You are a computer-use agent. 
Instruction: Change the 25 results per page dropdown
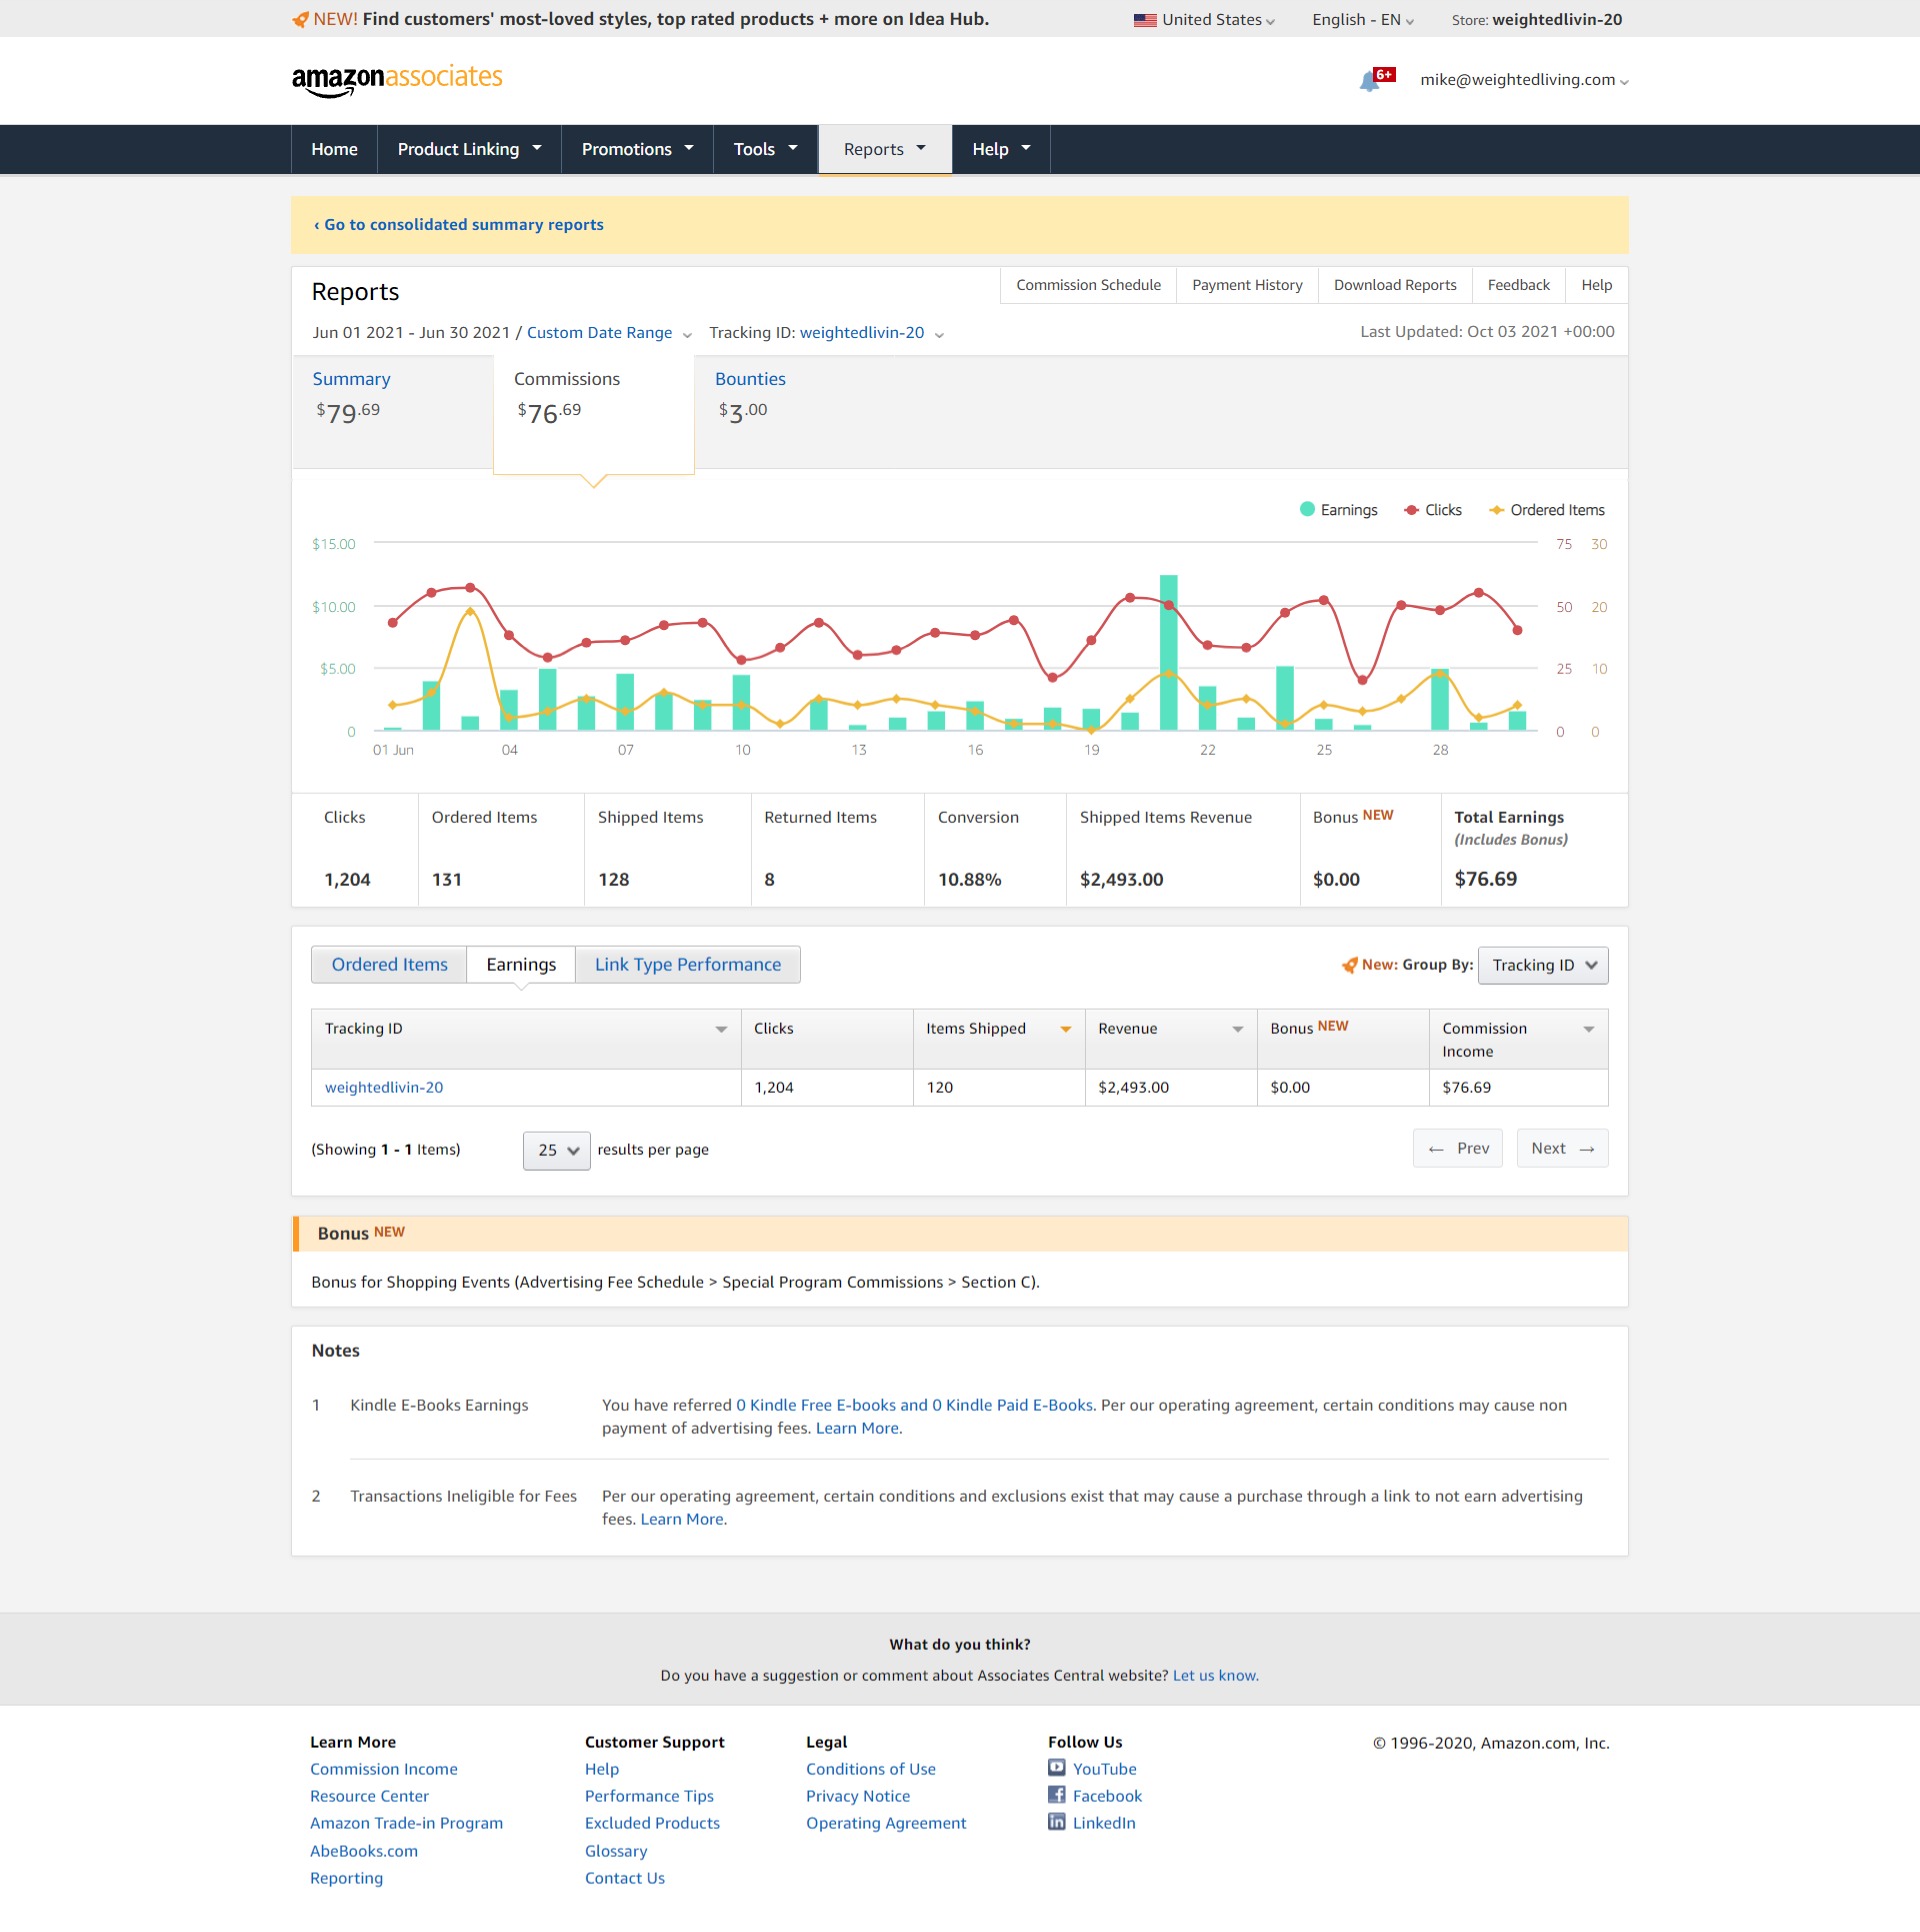point(556,1150)
